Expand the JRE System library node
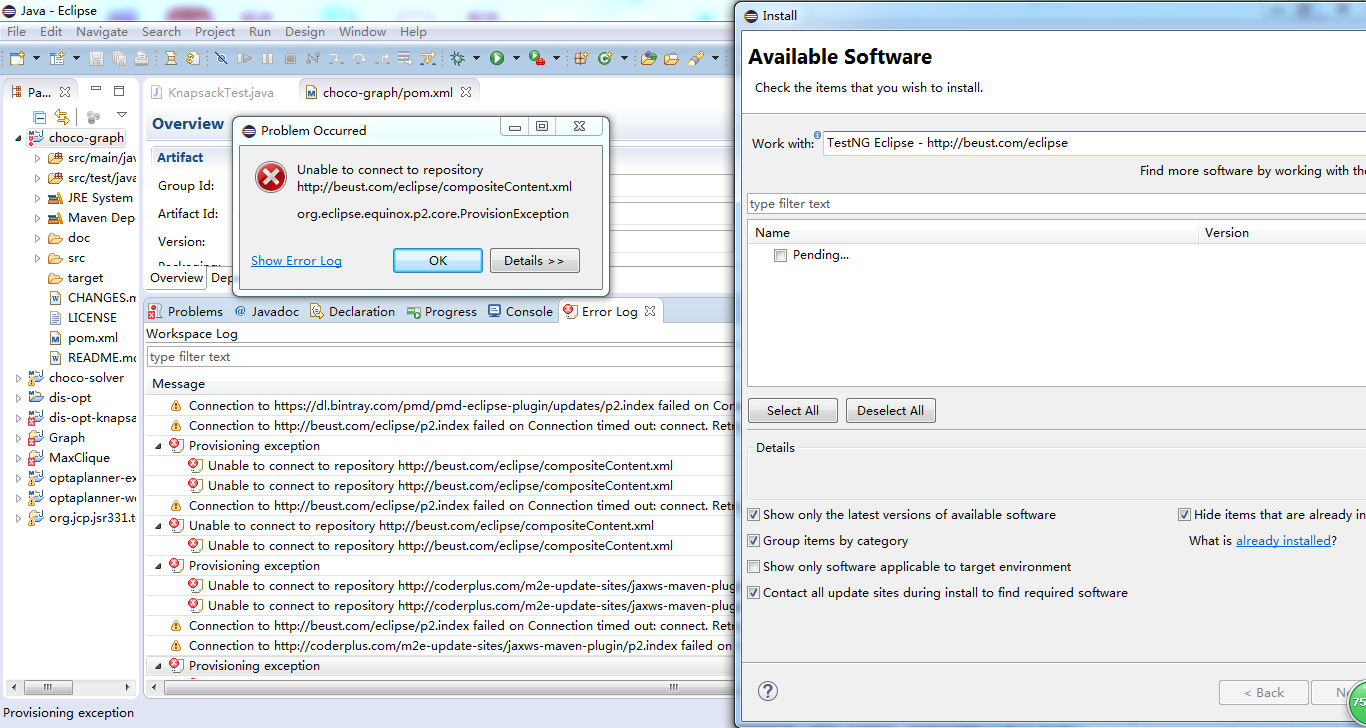 click(37, 198)
